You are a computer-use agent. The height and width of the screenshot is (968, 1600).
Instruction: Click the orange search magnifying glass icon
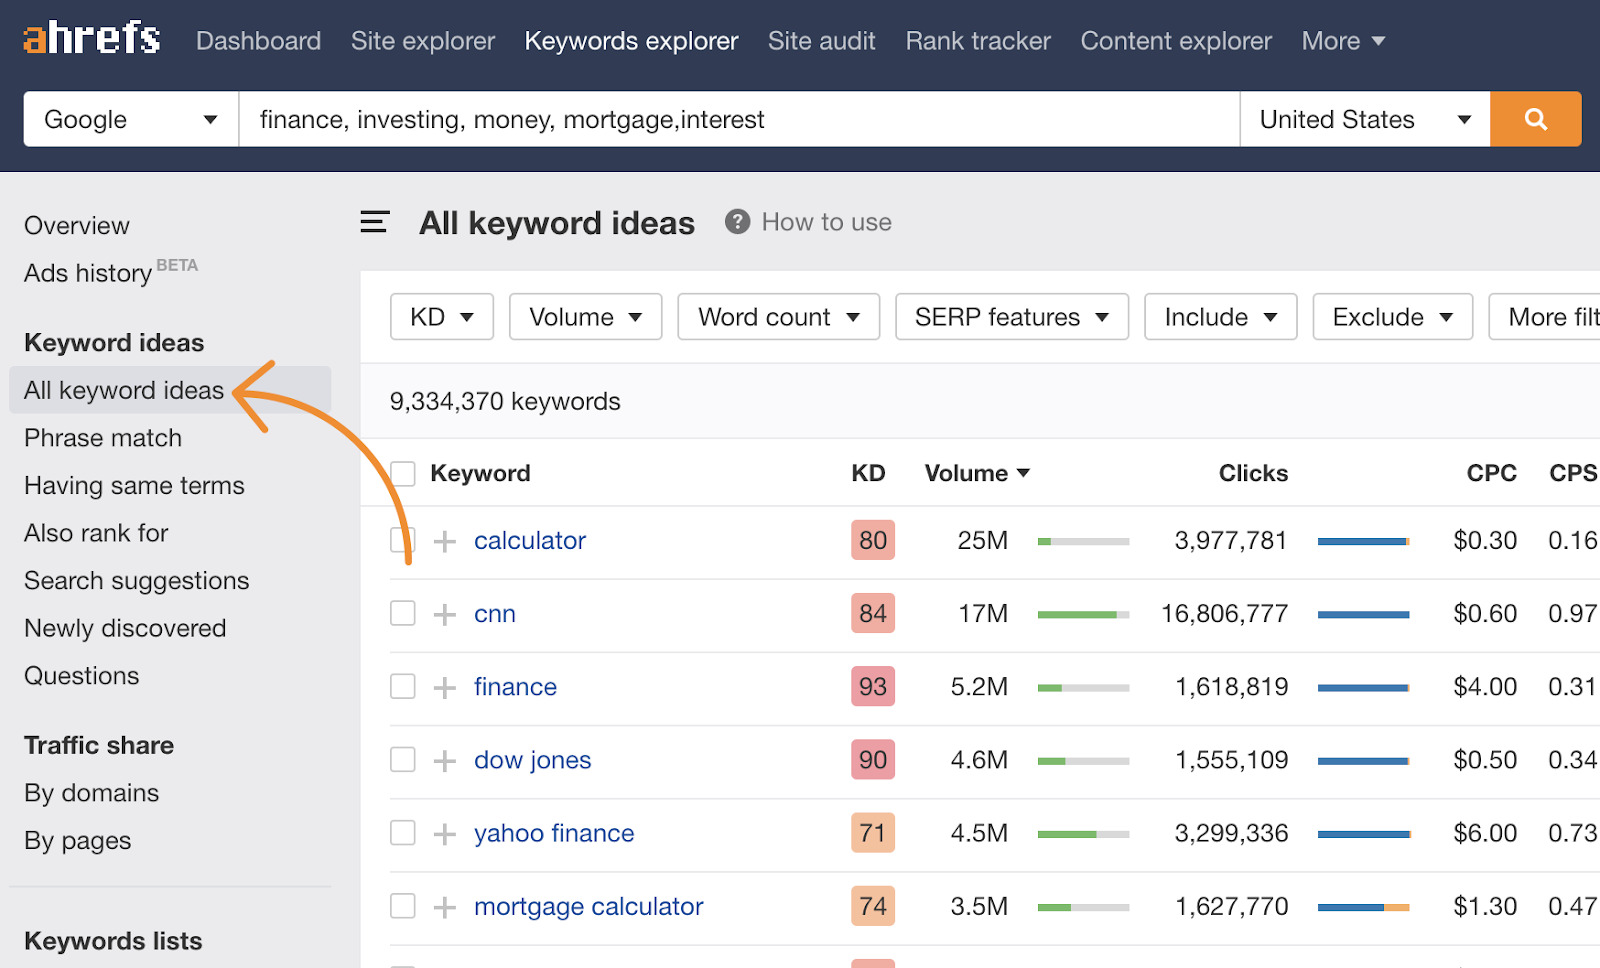[1535, 119]
